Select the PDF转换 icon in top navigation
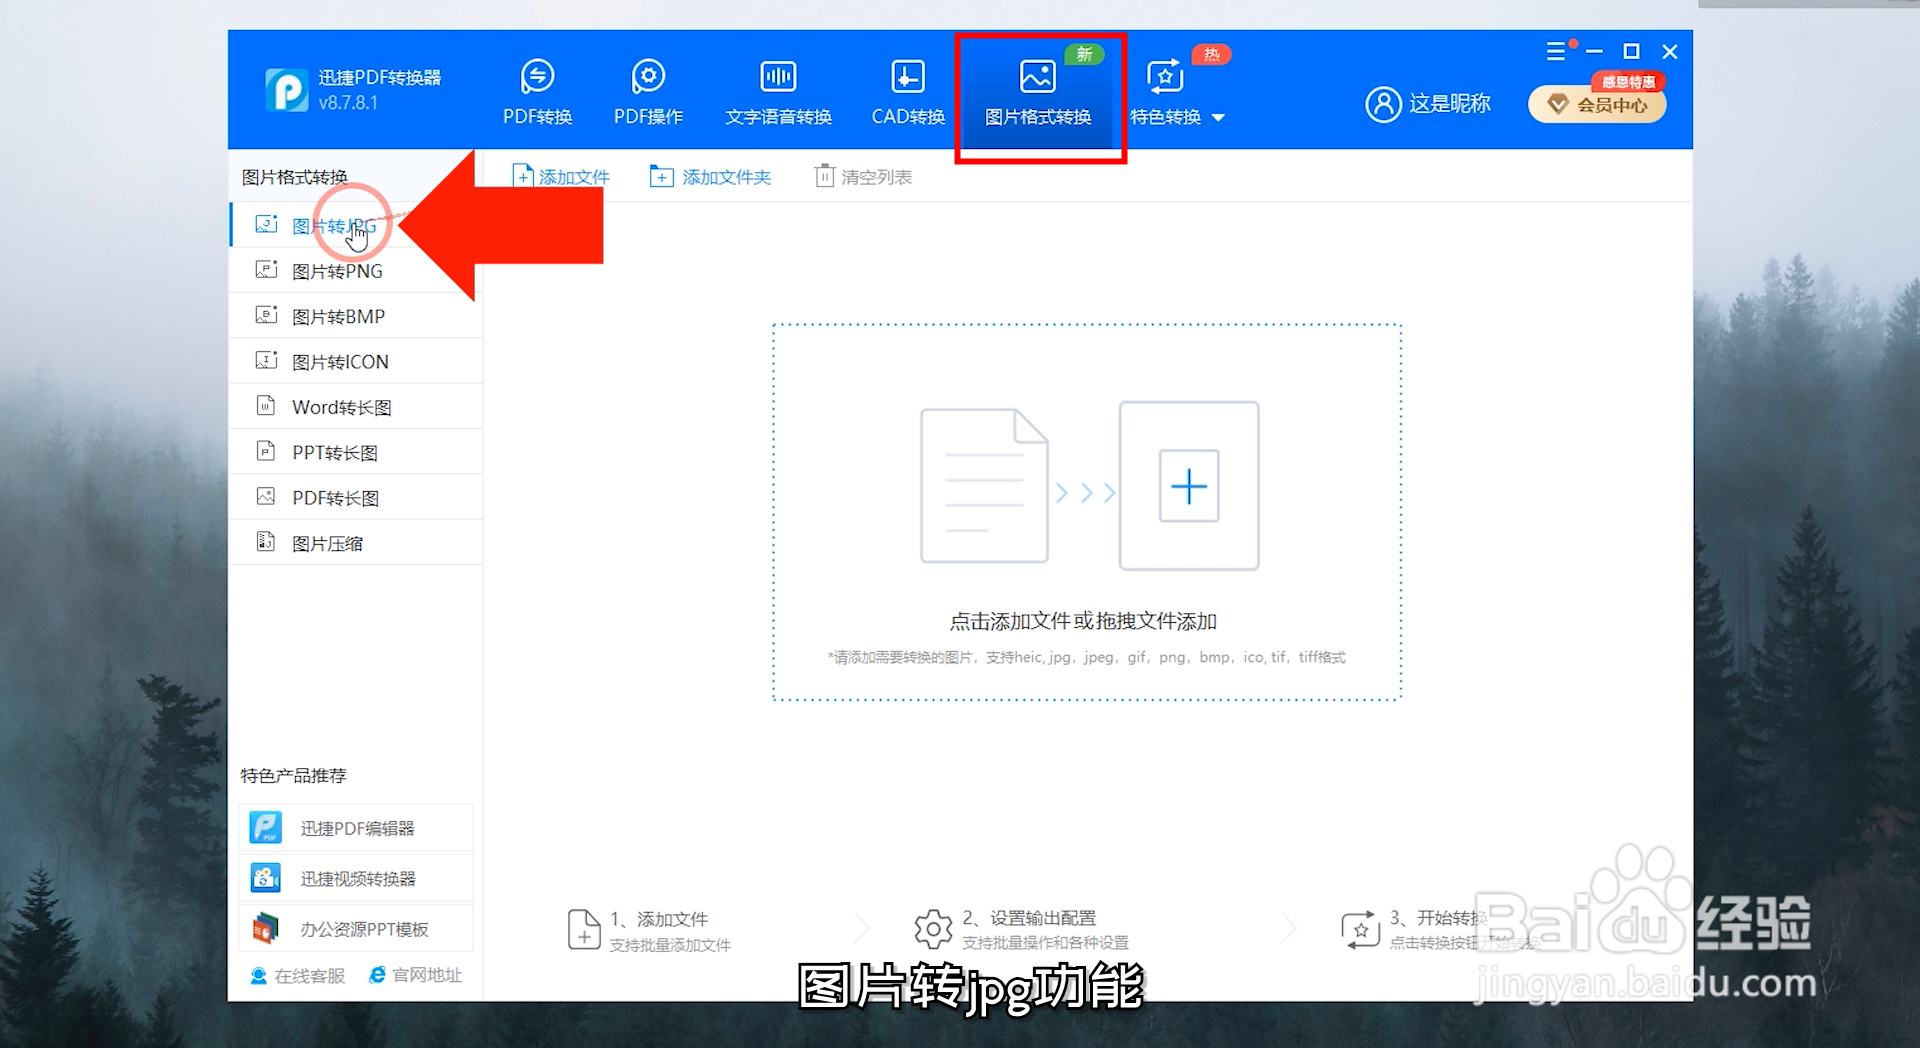 click(537, 90)
